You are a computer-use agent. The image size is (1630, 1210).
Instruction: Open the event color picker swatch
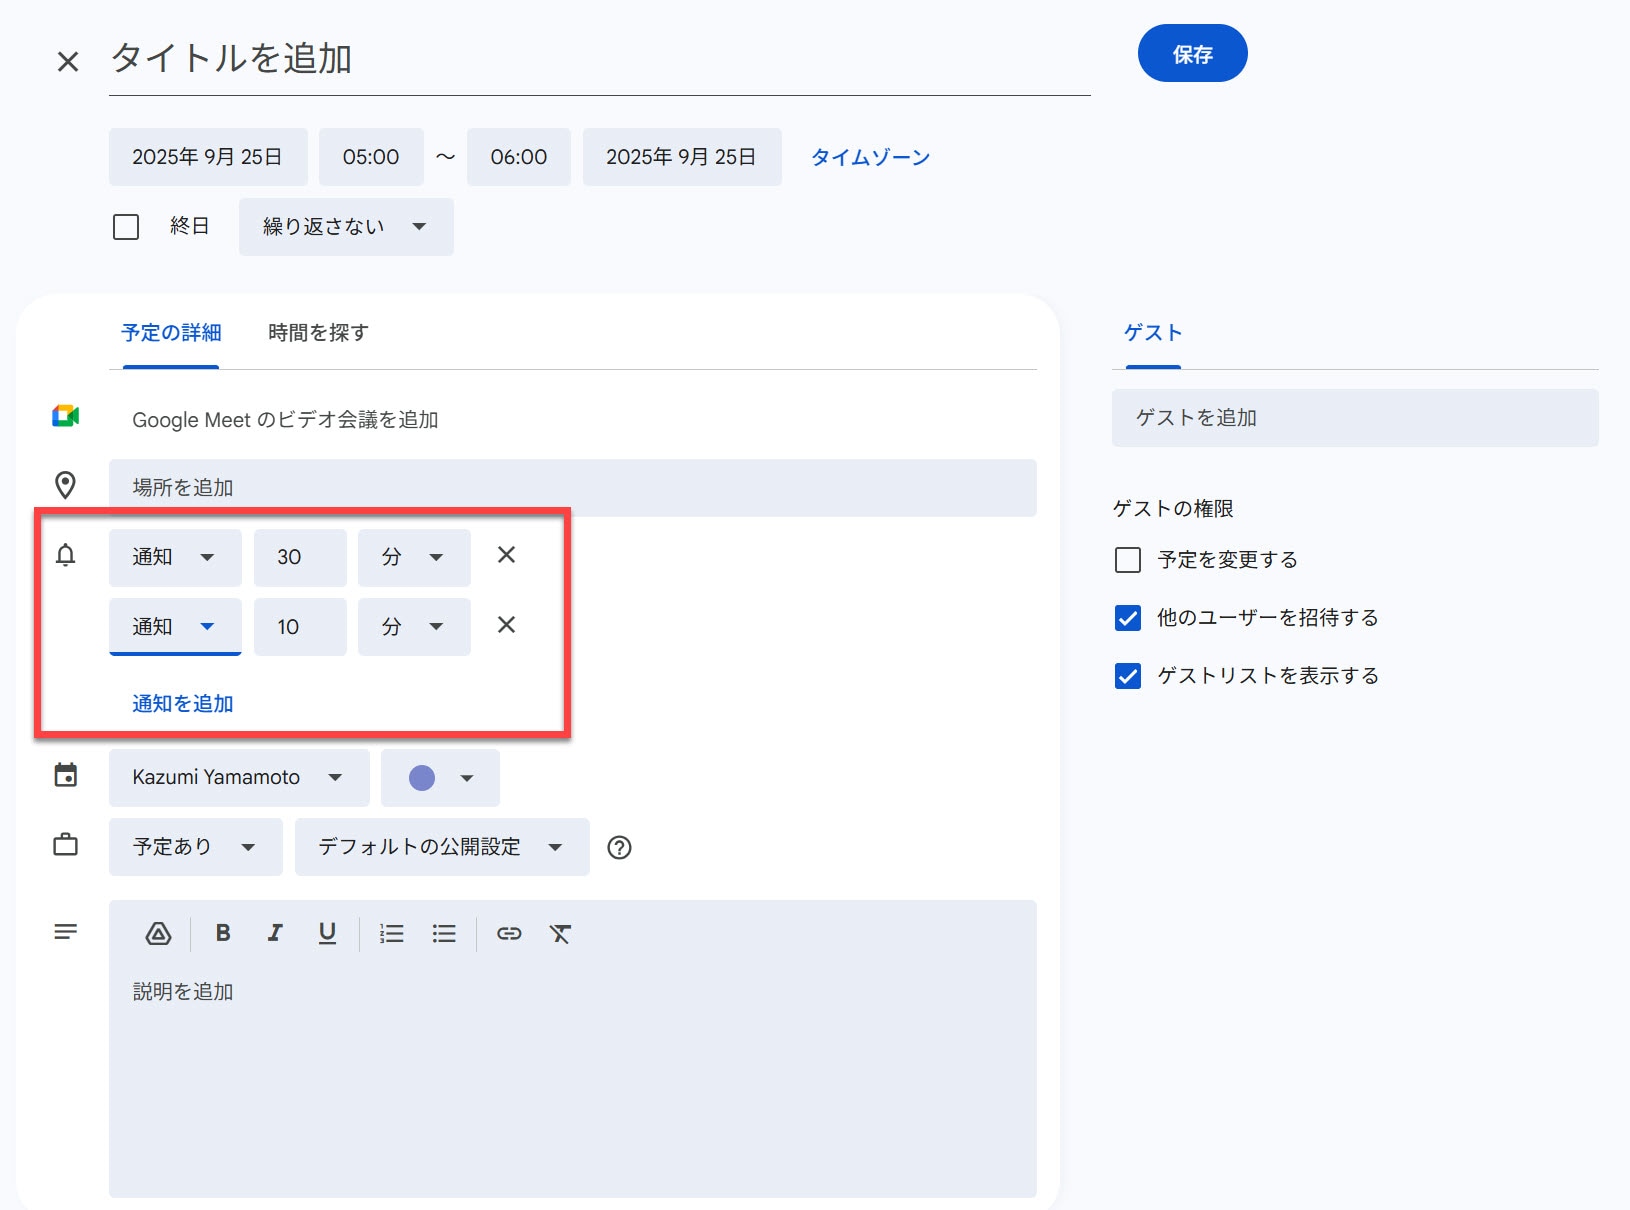(x=439, y=778)
